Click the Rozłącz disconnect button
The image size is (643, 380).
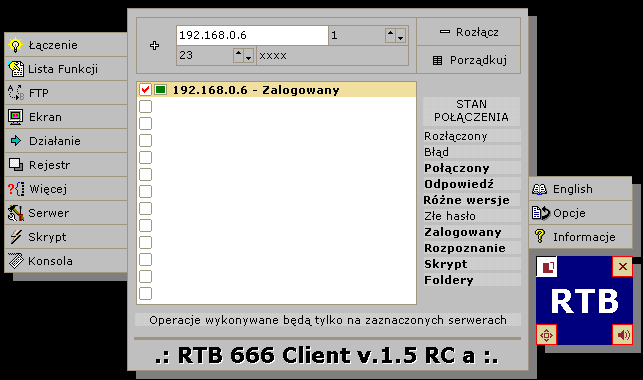469,32
